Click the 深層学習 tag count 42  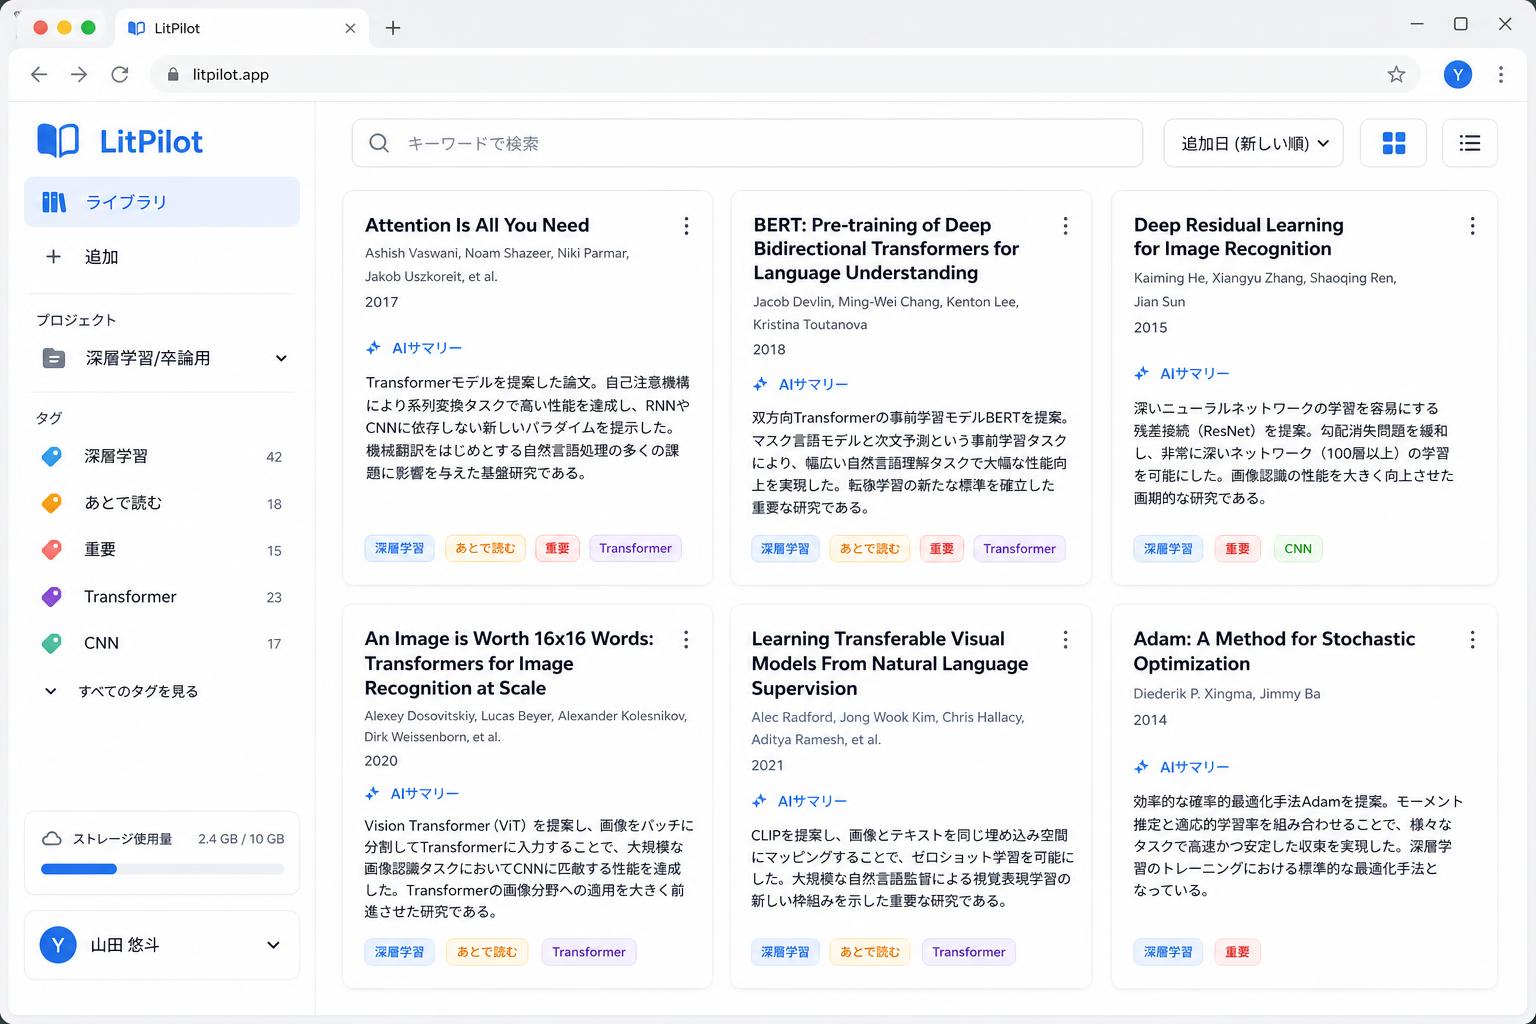(274, 457)
